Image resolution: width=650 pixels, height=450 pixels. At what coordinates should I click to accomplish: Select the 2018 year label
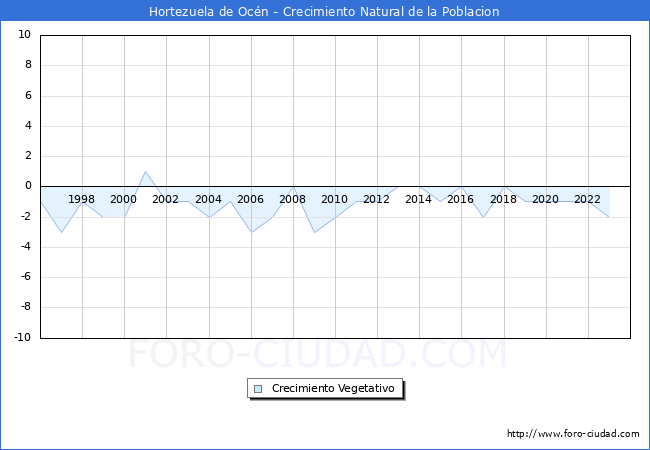(x=504, y=199)
